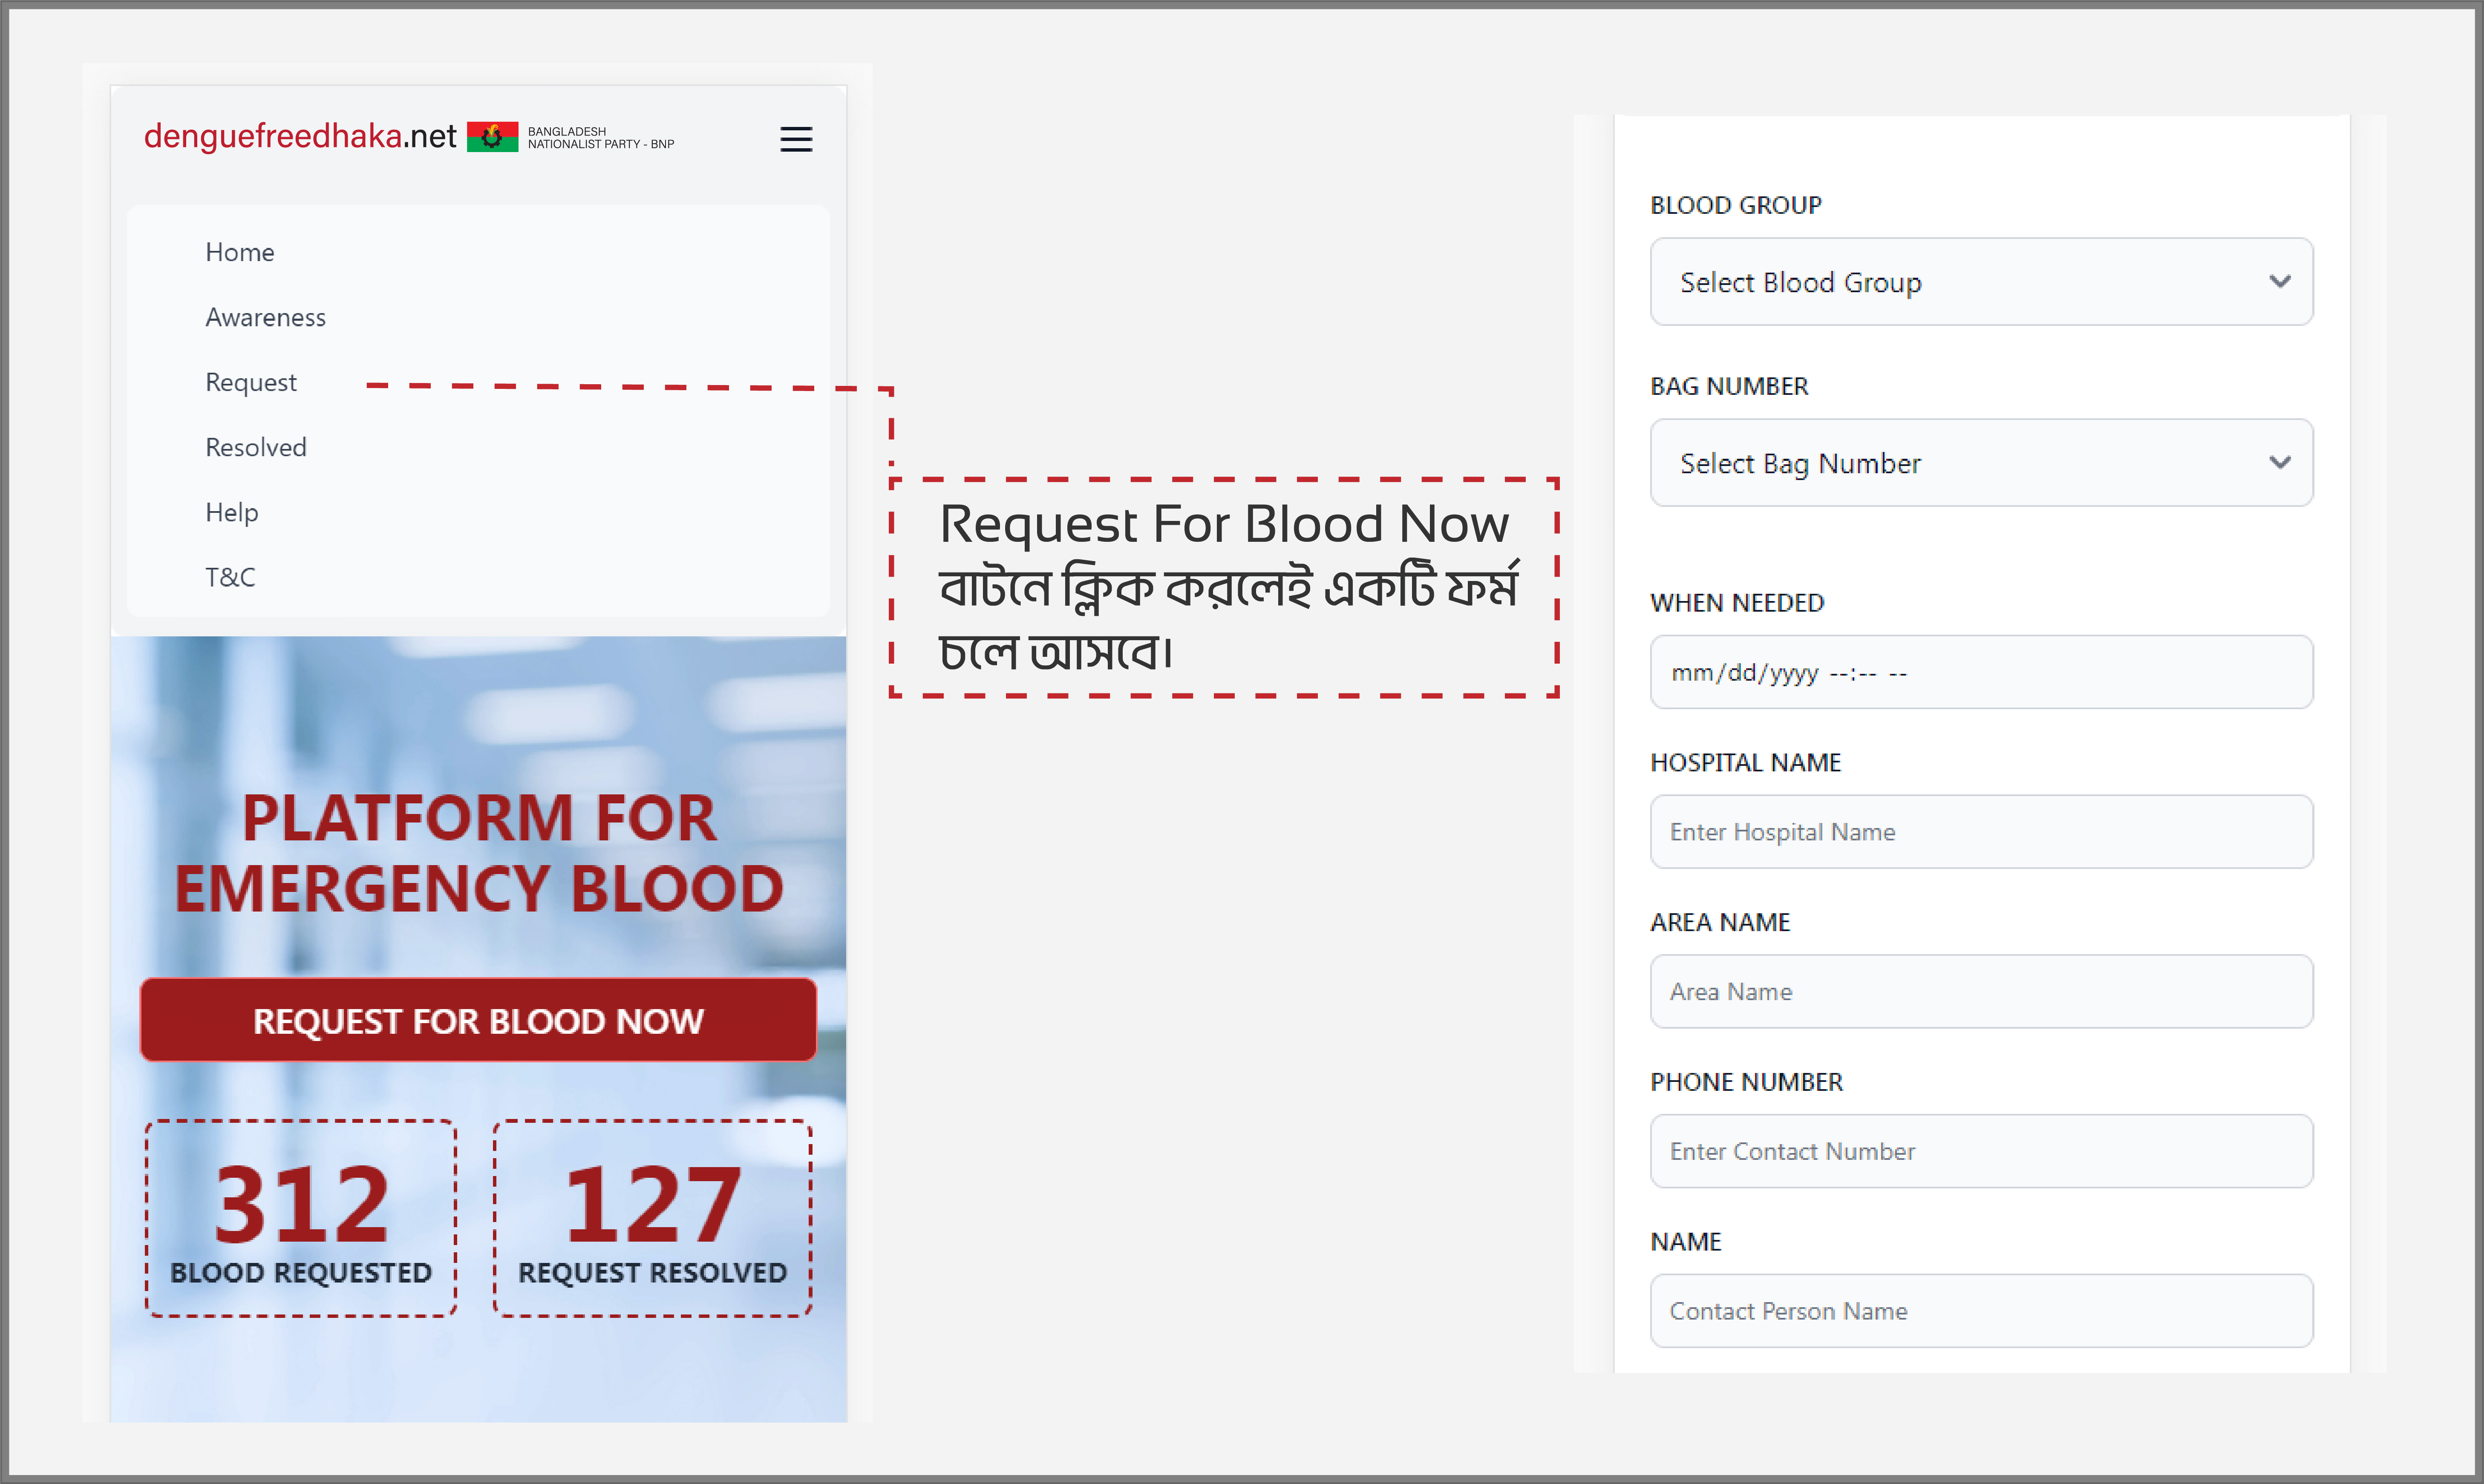Click the 312 Blood Requested counter box
Image resolution: width=2484 pixels, height=1484 pixels.
(x=301, y=1218)
